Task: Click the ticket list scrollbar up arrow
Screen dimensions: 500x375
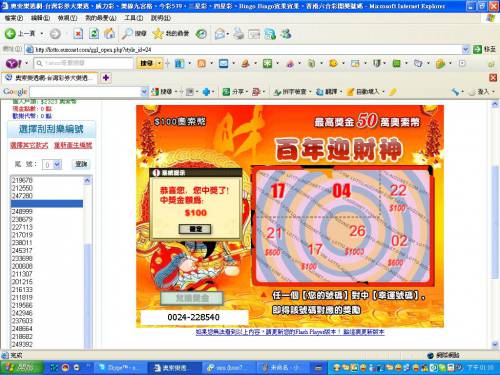Action: coord(87,180)
